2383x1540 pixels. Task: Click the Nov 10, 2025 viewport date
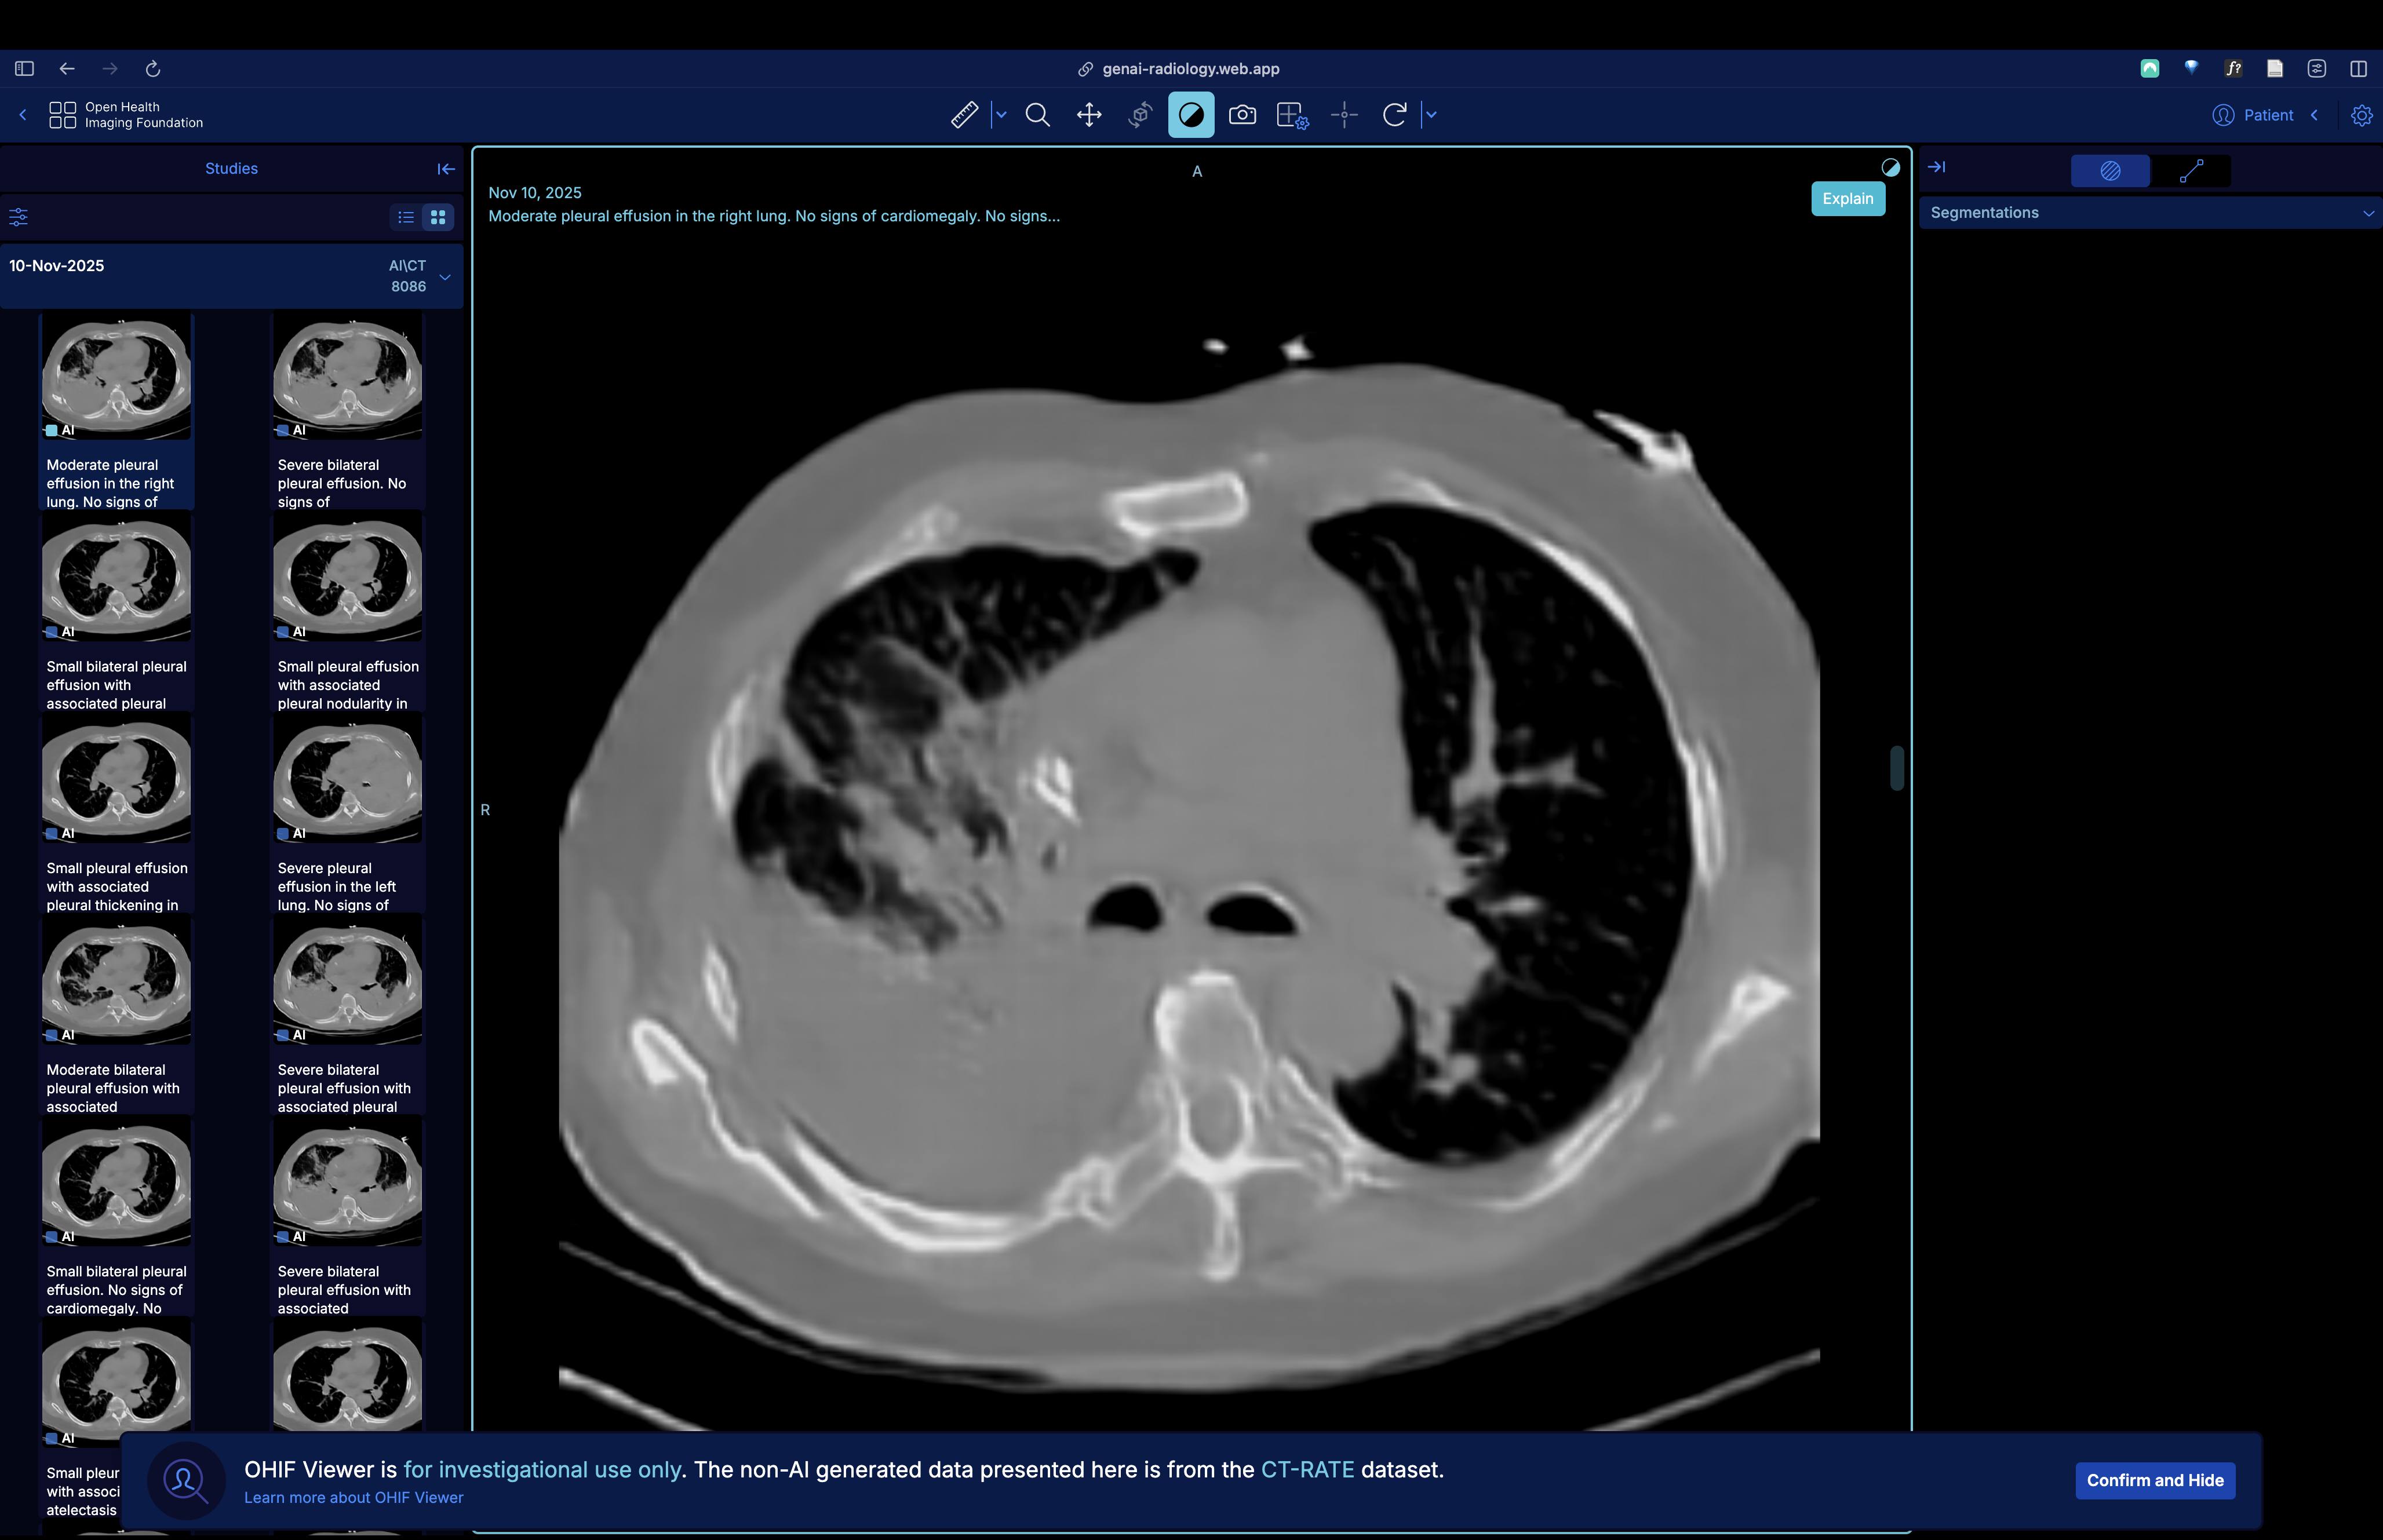(x=534, y=192)
